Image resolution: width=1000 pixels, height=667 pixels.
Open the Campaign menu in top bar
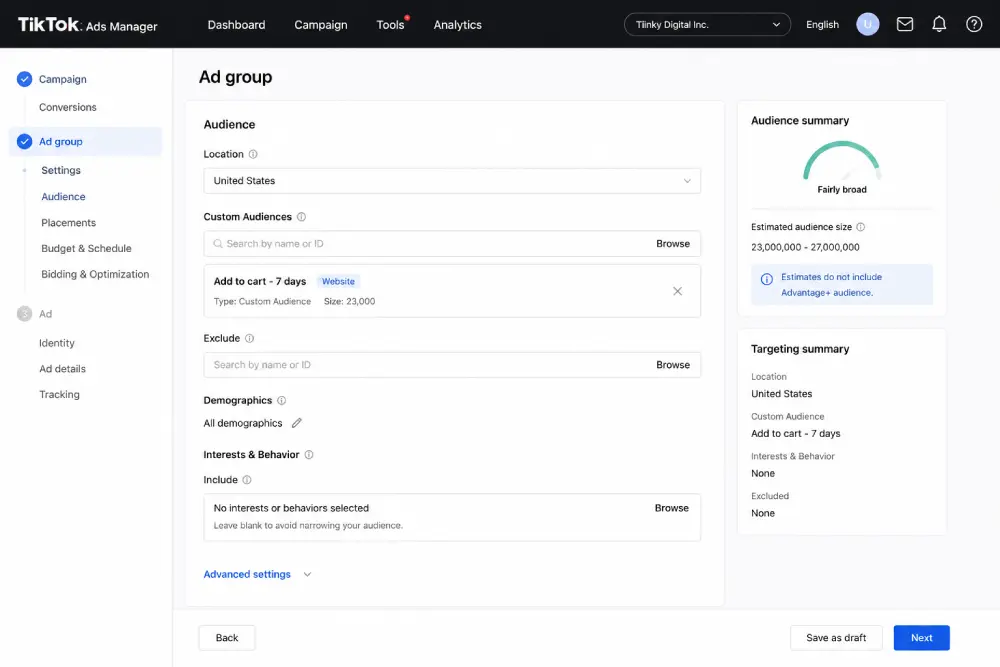(x=320, y=25)
